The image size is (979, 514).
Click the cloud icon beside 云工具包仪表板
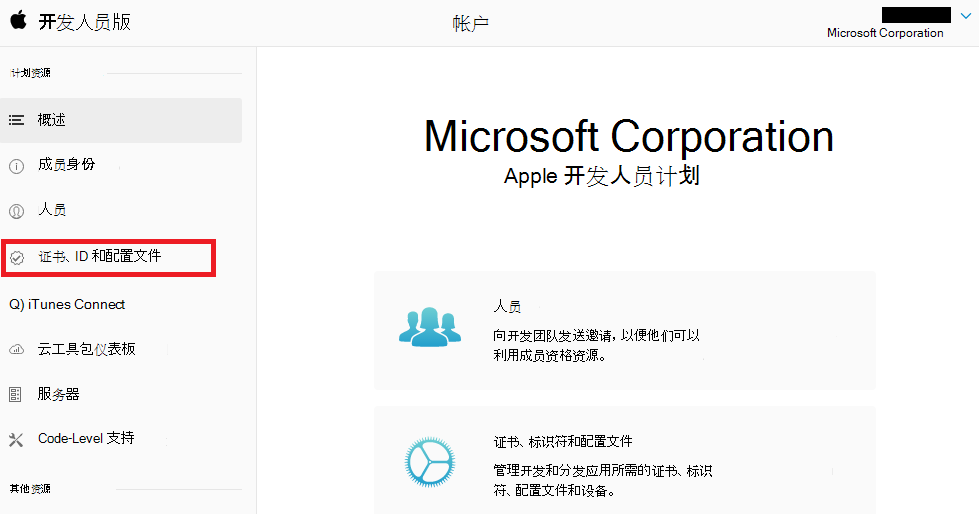click(16, 350)
